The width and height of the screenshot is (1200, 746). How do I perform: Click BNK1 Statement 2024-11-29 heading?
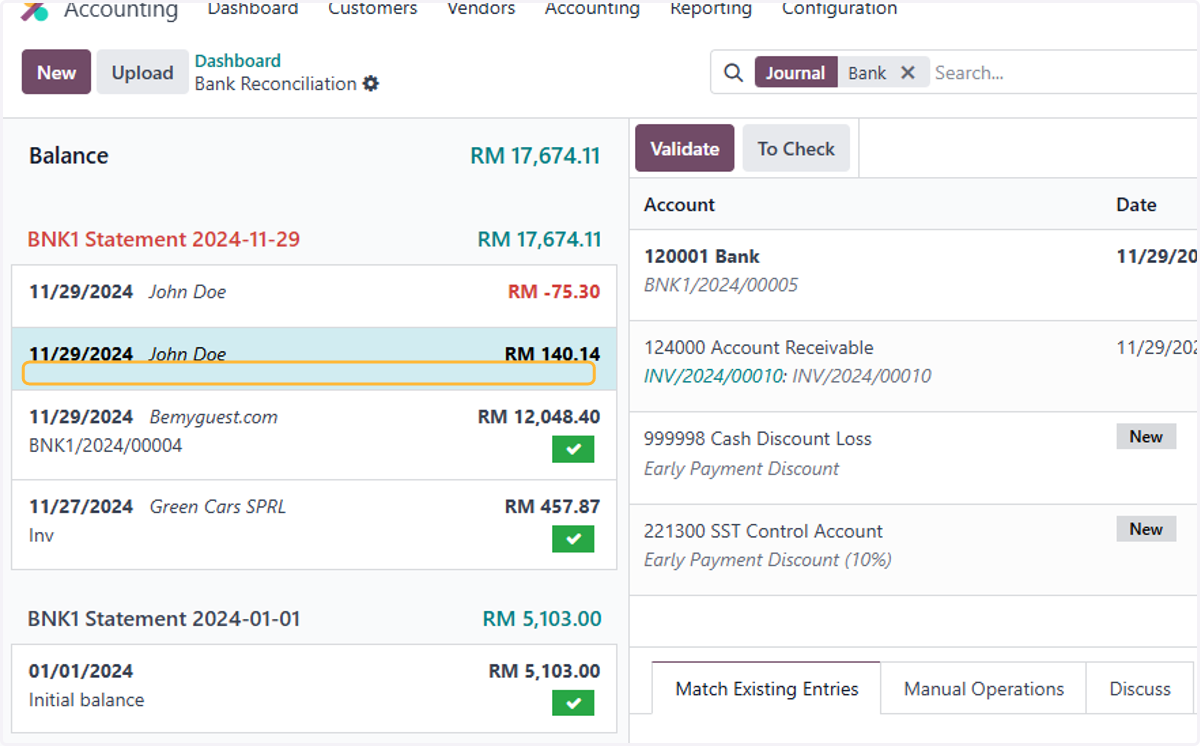coord(164,240)
